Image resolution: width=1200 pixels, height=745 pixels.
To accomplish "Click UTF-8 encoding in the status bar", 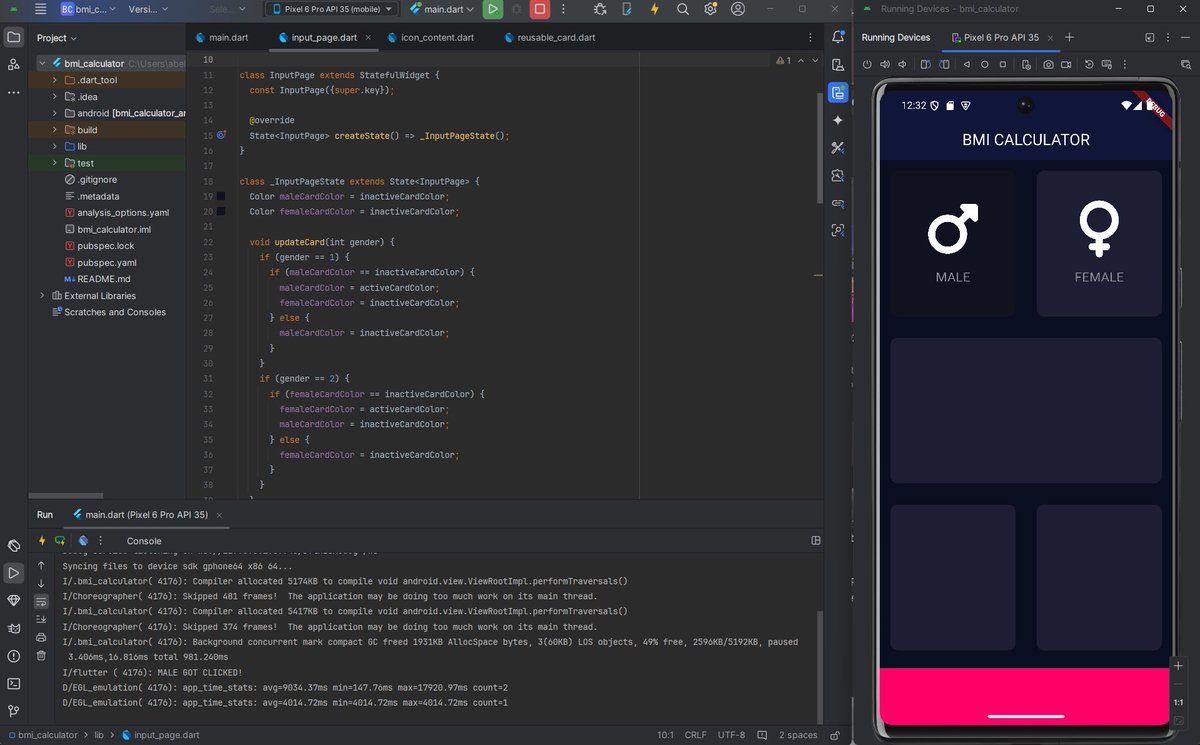I will click(x=730, y=734).
